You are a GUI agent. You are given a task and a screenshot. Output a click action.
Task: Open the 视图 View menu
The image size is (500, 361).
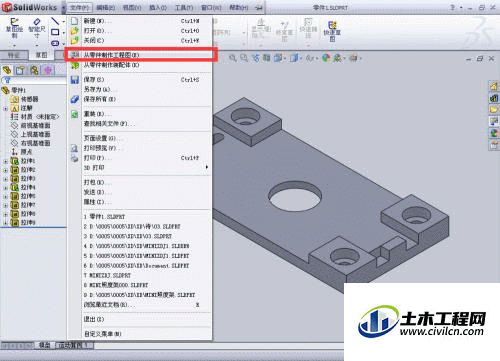(x=132, y=7)
